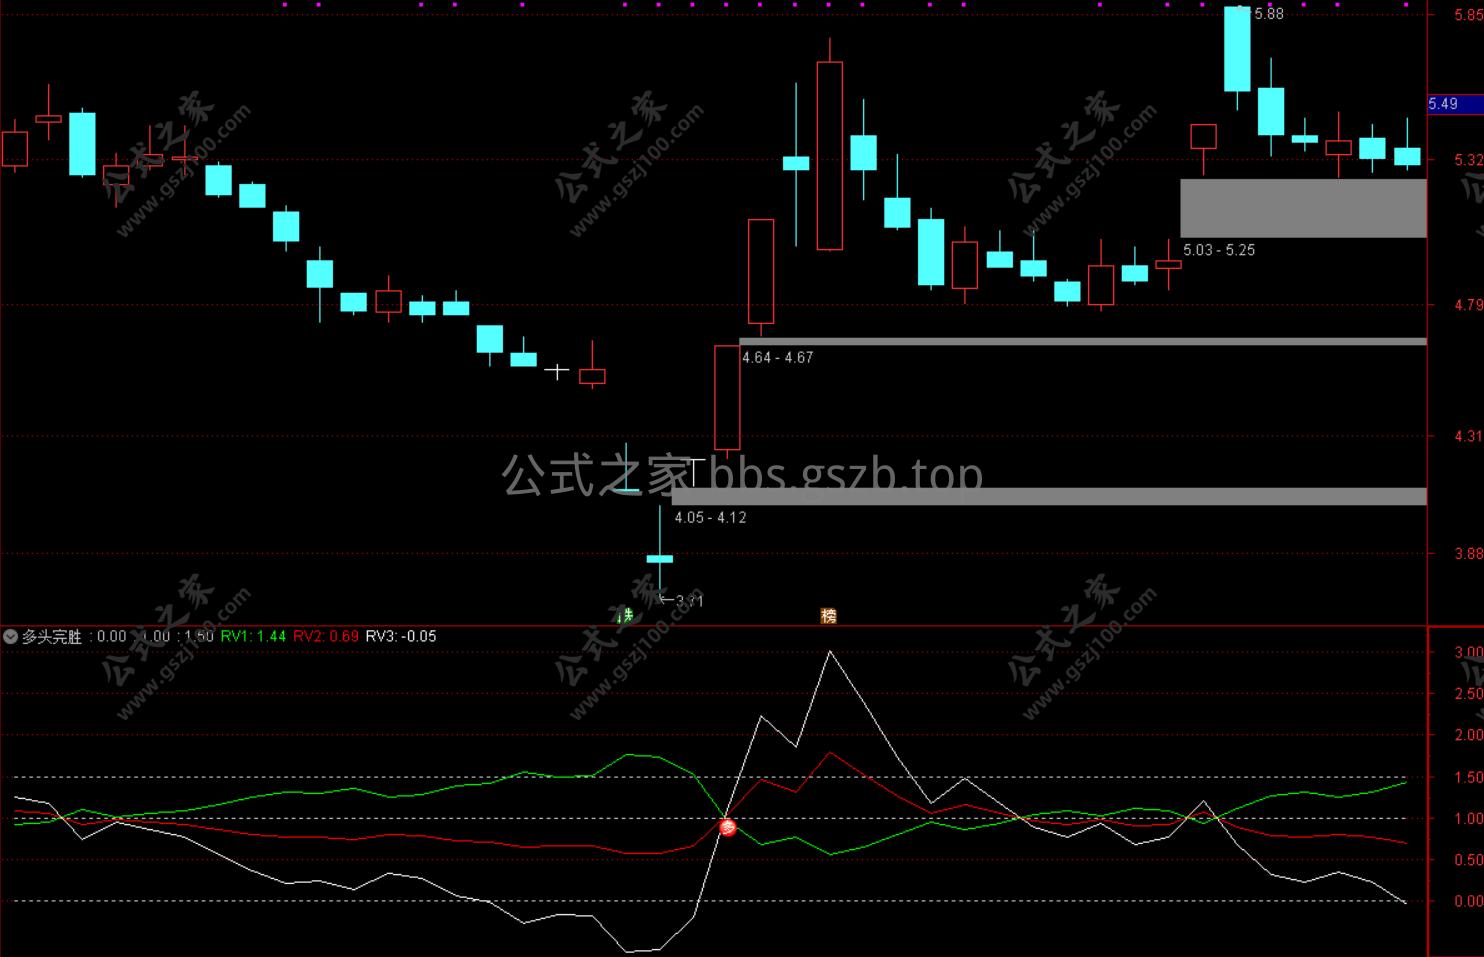
Task: Click the 4.05 - 4.12 zone label
Action: pos(710,517)
